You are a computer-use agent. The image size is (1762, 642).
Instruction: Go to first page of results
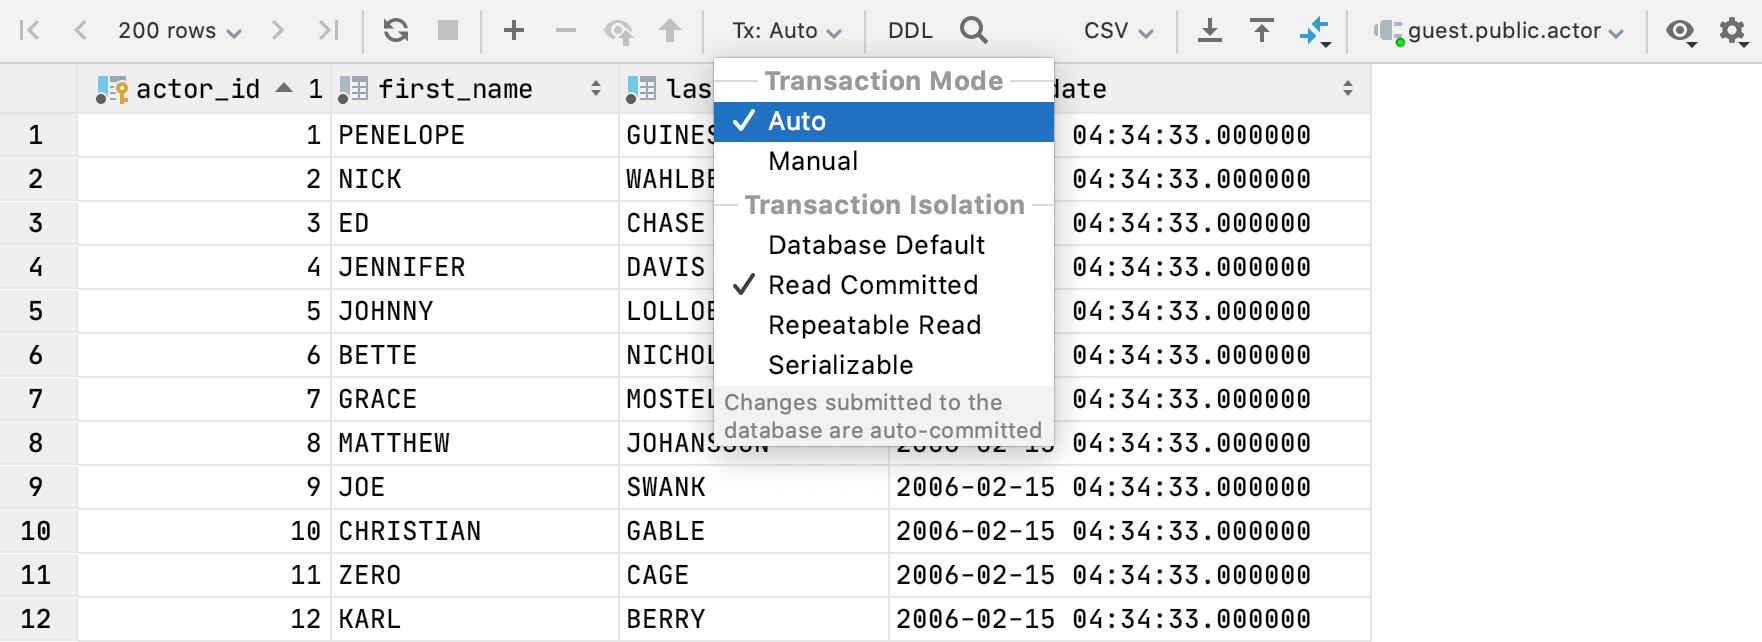click(30, 31)
